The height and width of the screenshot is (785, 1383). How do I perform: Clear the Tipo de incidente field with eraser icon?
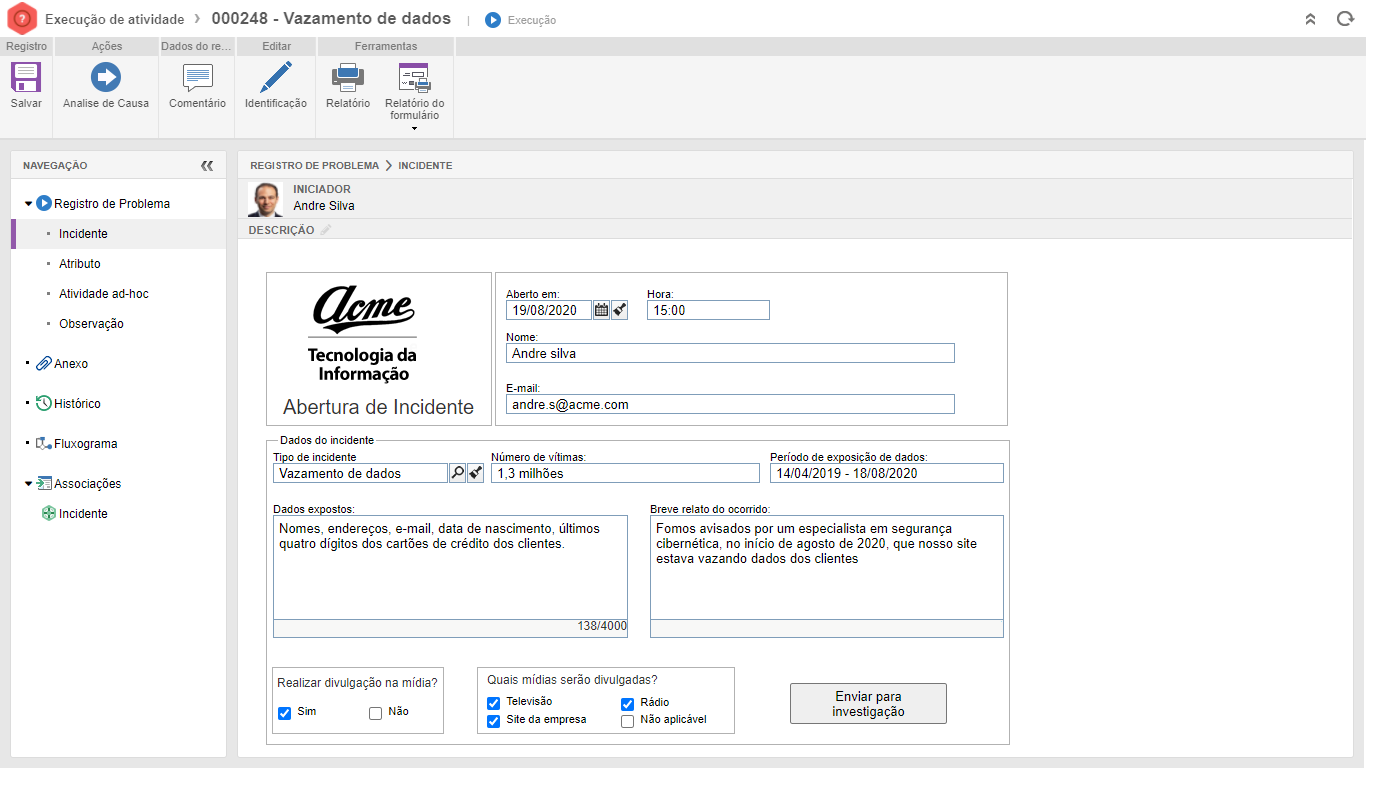pos(475,473)
